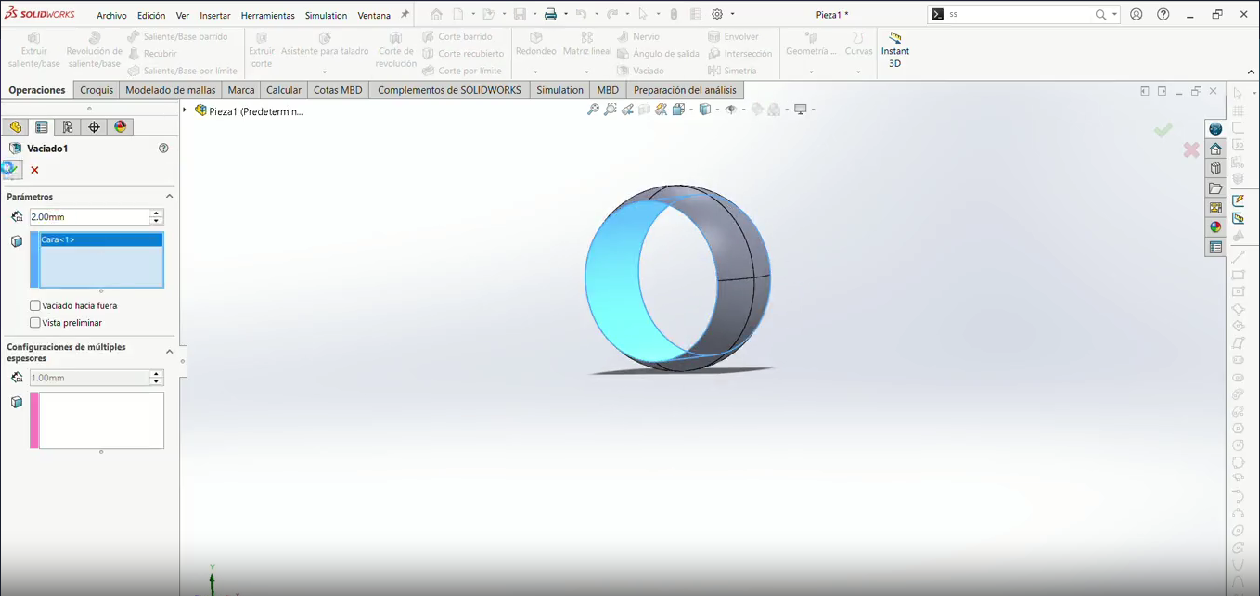Open the File Explorer task pane tab
This screenshot has height=596, width=1260.
[x=1215, y=188]
